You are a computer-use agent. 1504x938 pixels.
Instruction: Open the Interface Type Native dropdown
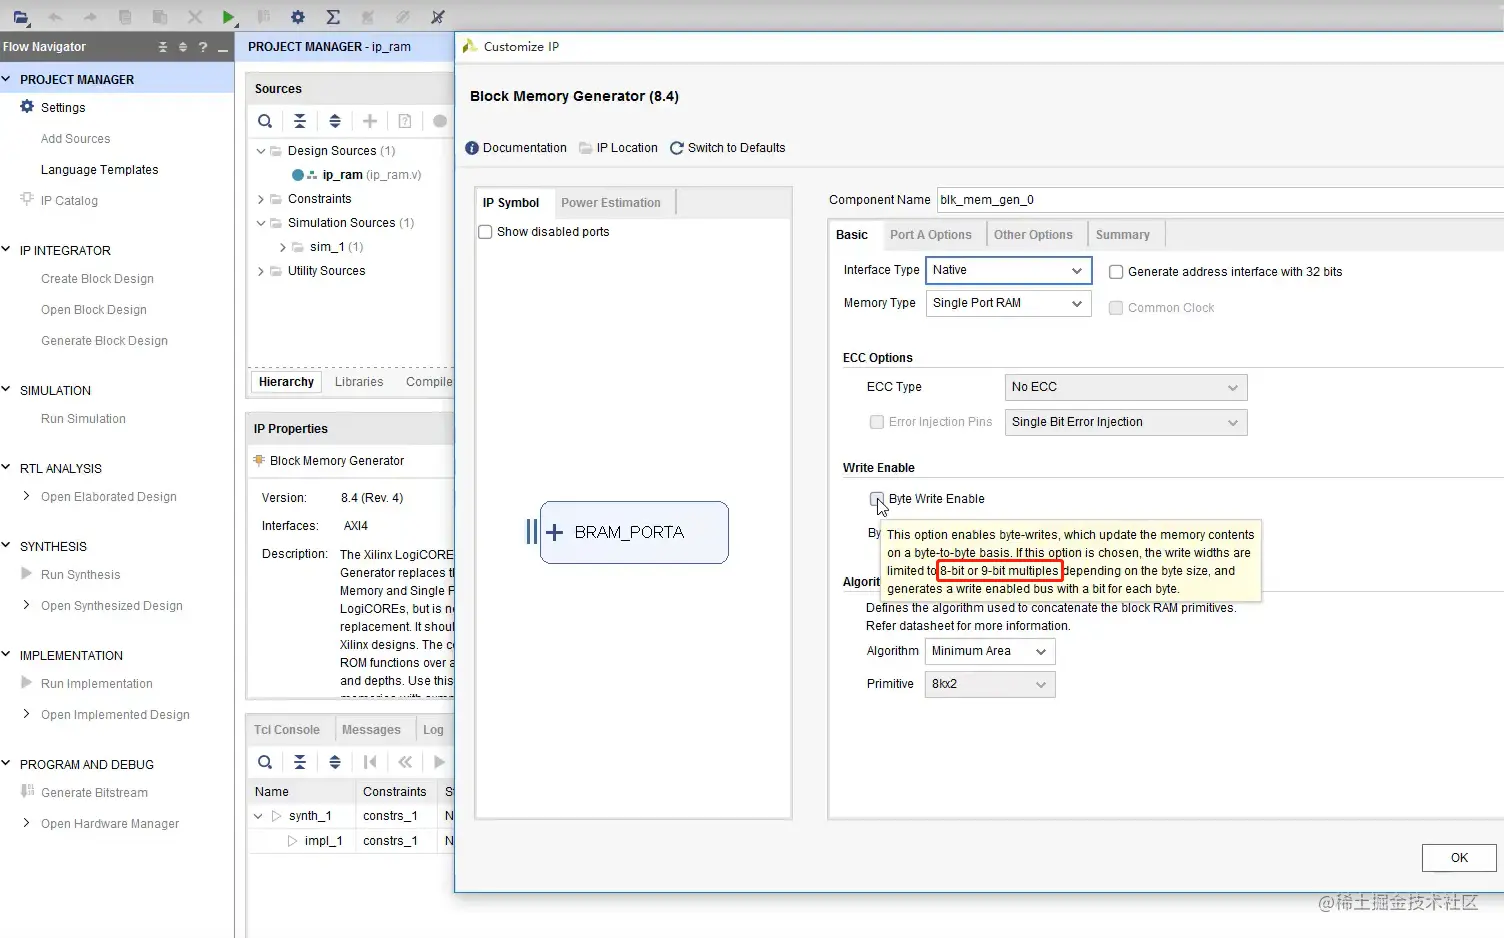(1008, 270)
